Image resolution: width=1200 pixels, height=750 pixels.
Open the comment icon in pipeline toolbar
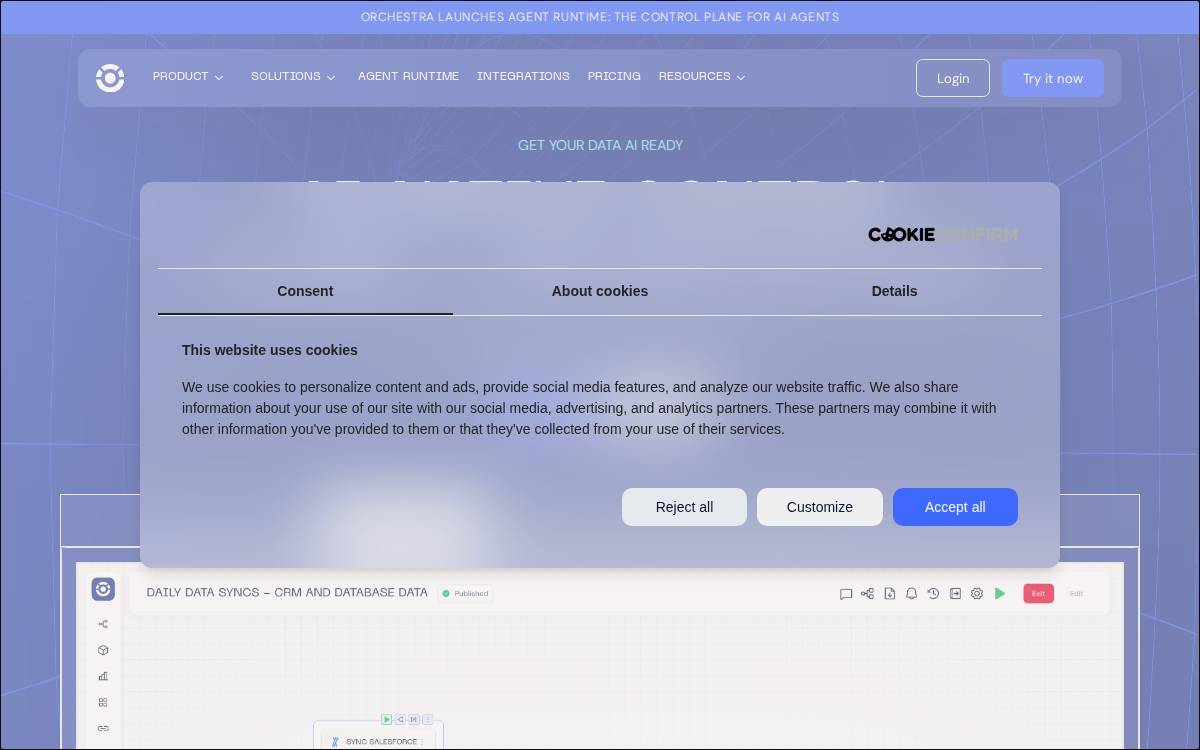pos(846,593)
